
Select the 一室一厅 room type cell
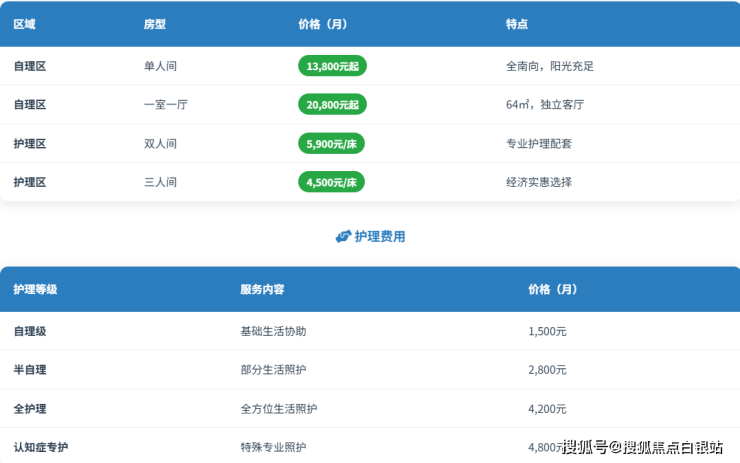pos(165,104)
